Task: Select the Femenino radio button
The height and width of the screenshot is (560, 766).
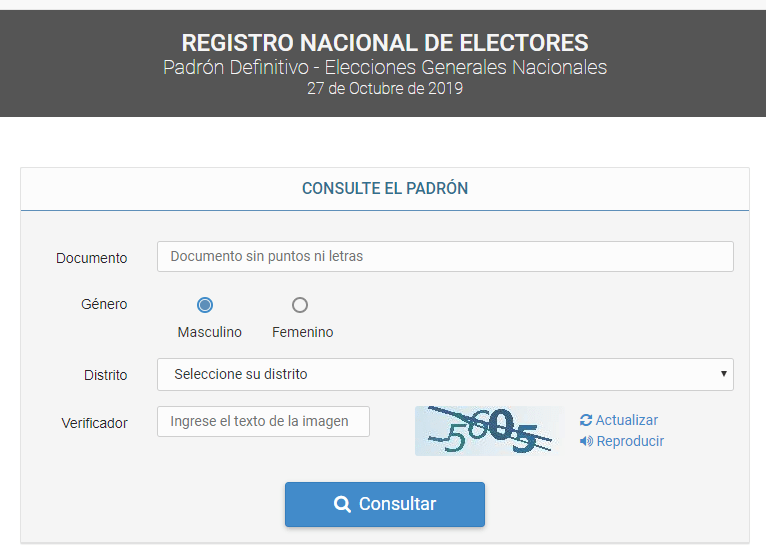Action: [300, 305]
